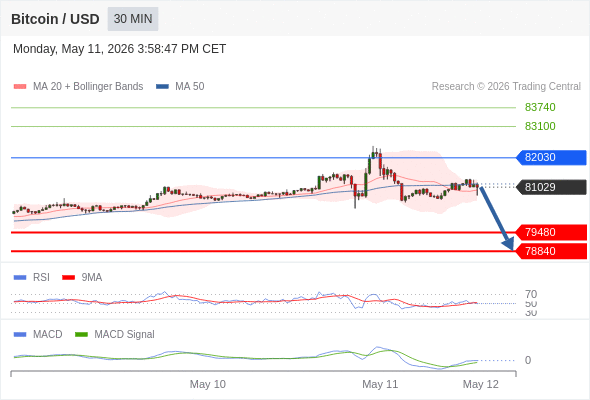Click the green 83740 resistance label
Viewport: 590px width, 400px height.
(x=540, y=107)
